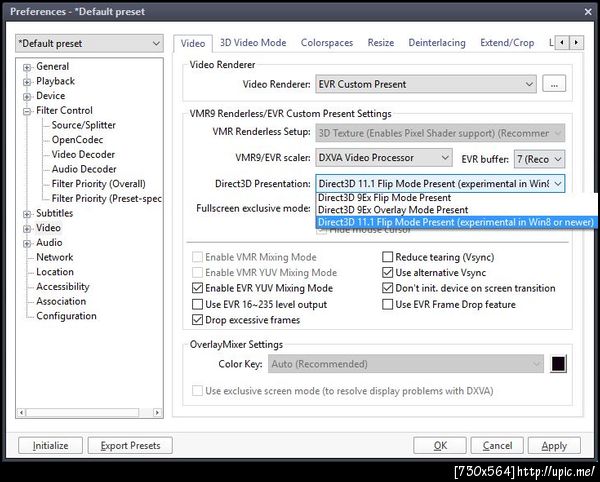Select Configuration in the tree
The image size is (600, 482).
point(66,316)
